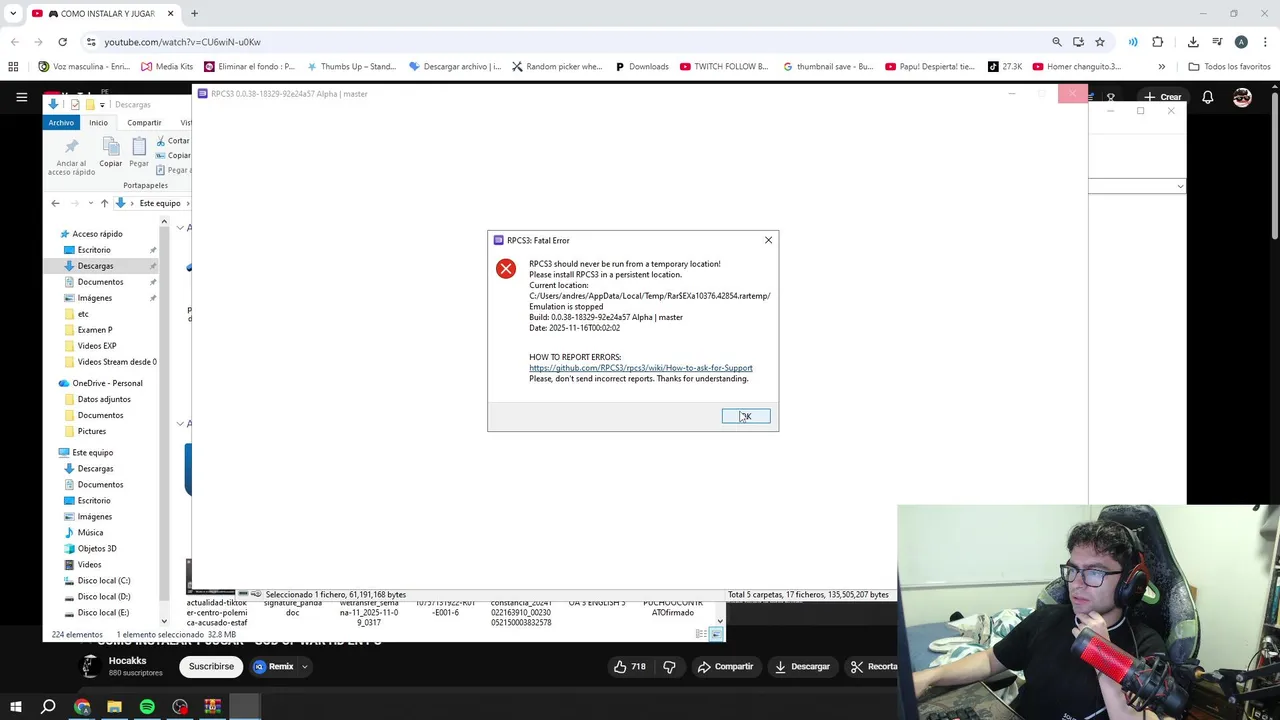Open Chrome three-dot menu
Screen dimensions: 1280x720
(x=1264, y=42)
